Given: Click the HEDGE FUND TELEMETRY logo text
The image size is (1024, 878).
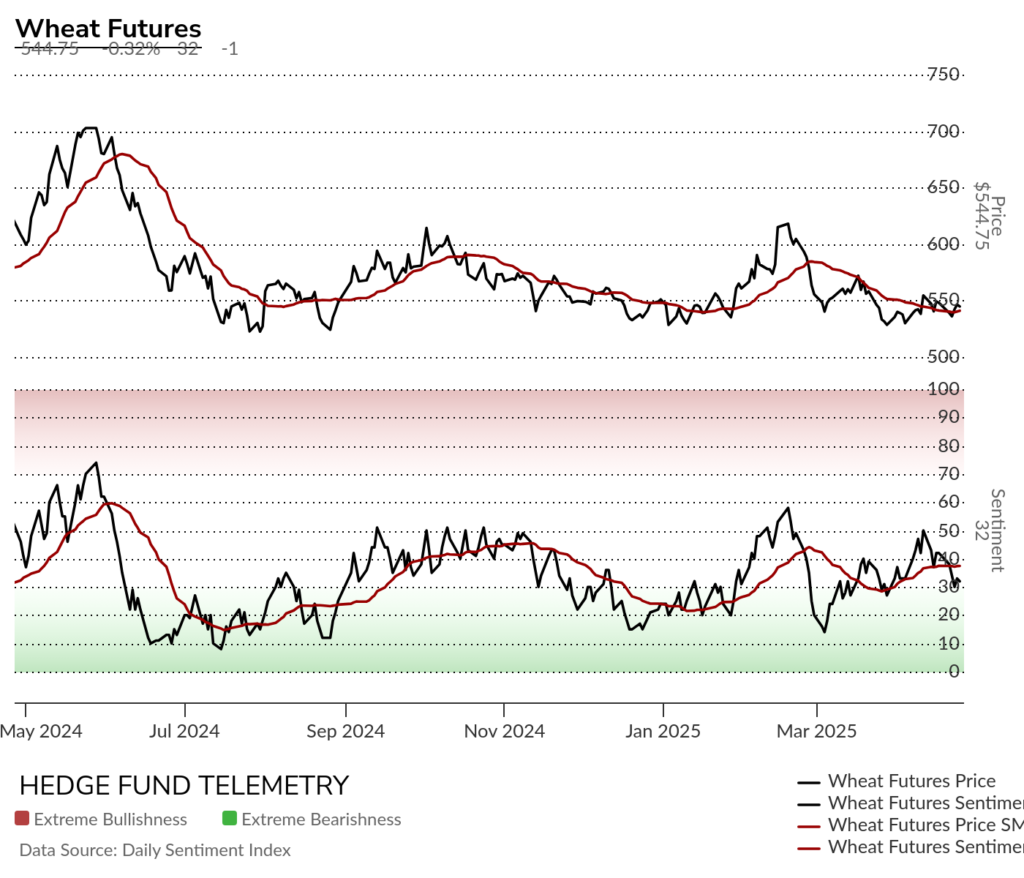Looking at the screenshot, I should point(184,785).
